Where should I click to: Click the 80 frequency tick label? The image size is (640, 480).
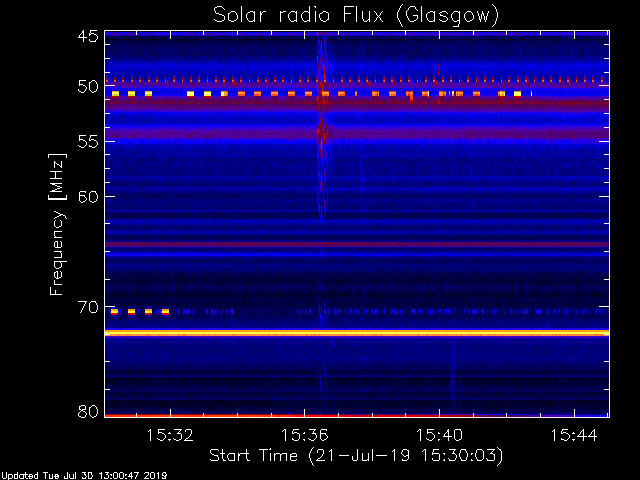[x=88, y=411]
